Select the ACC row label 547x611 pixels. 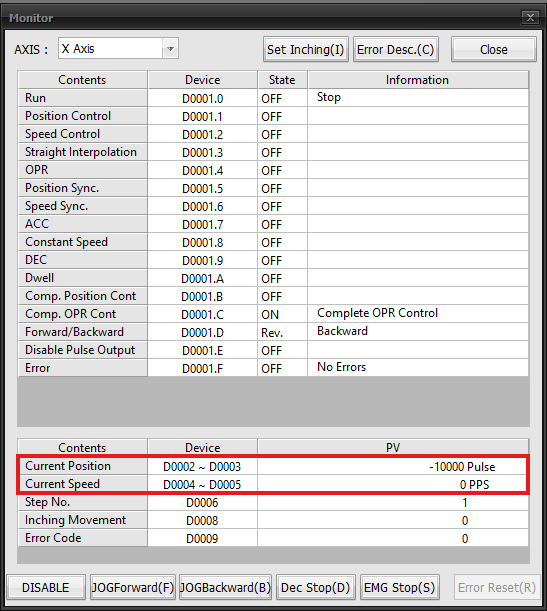(x=83, y=224)
